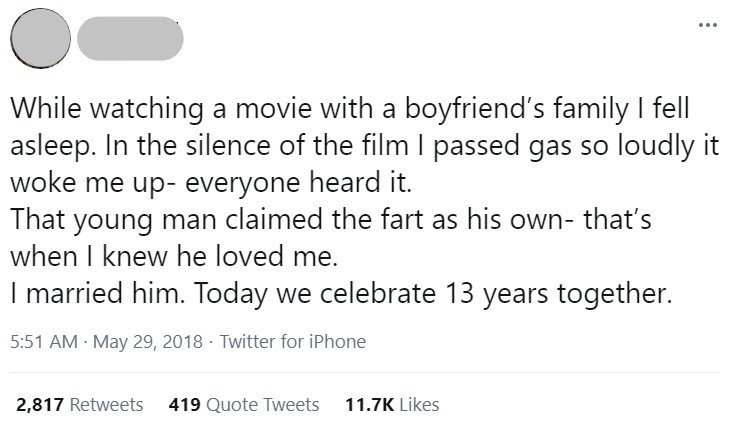The image size is (733, 428).
Task: Click the May 29, 2018 date
Action: tap(148, 342)
